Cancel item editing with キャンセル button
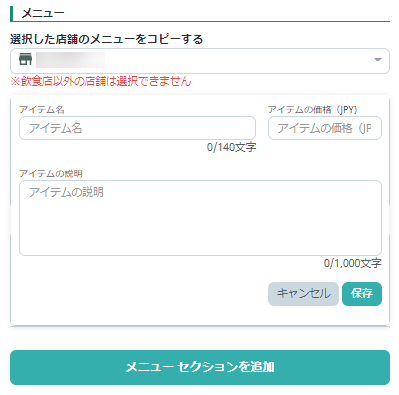 (303, 294)
